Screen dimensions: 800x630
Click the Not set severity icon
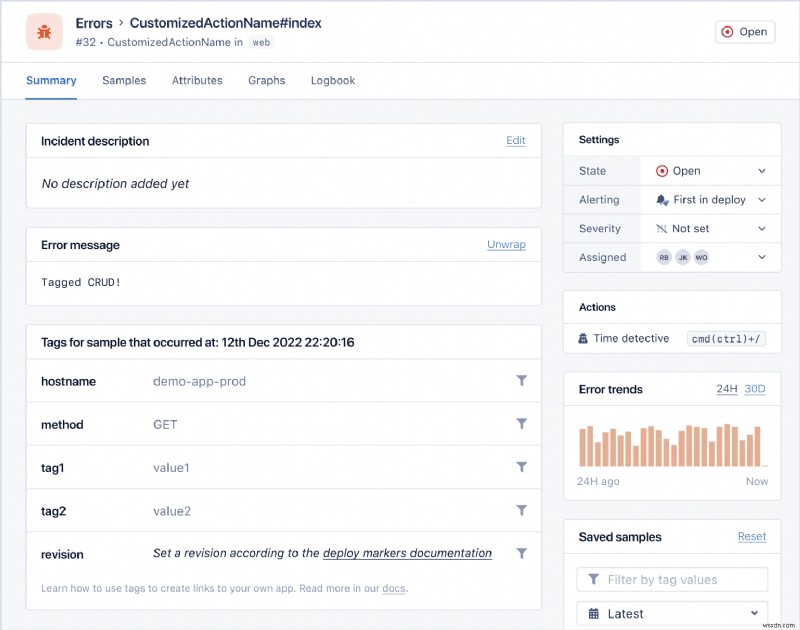[x=661, y=229]
